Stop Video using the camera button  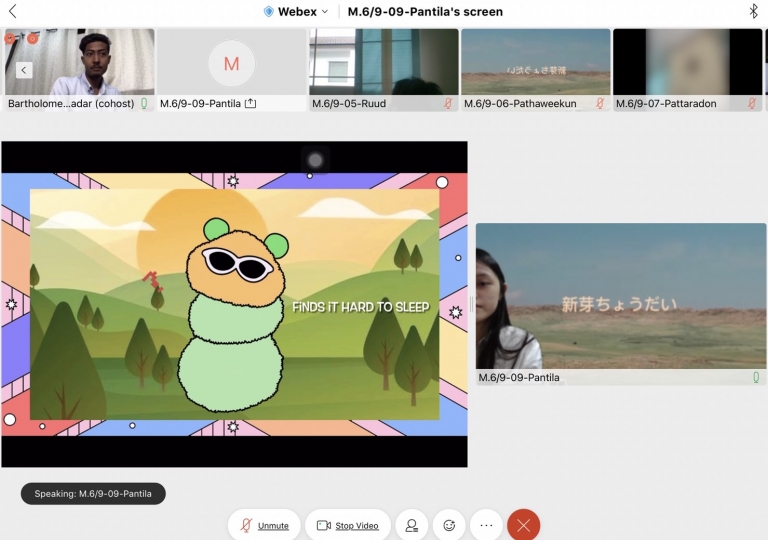[348, 525]
